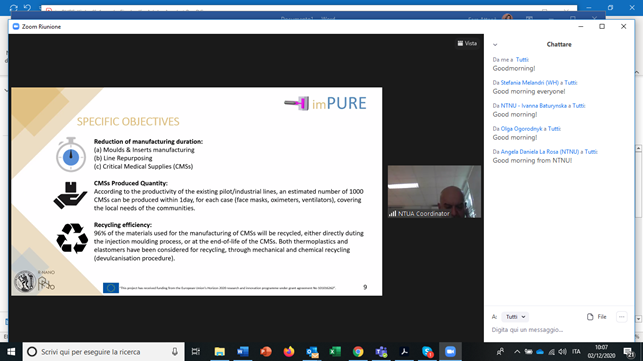Show hidden system tray icons chevron
Image resolution: width=643 pixels, height=361 pixels.
click(x=517, y=352)
